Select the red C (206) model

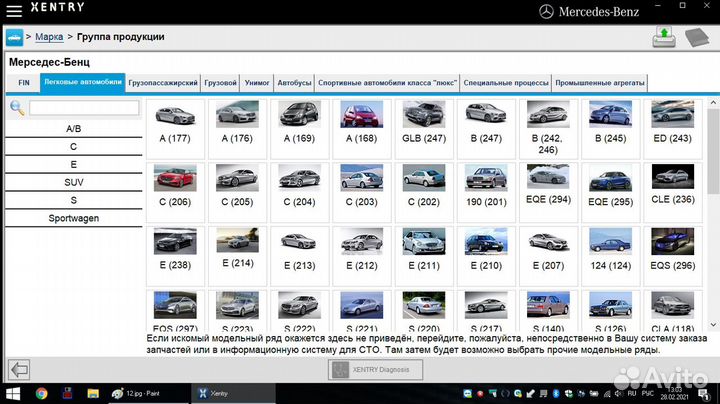175,192
